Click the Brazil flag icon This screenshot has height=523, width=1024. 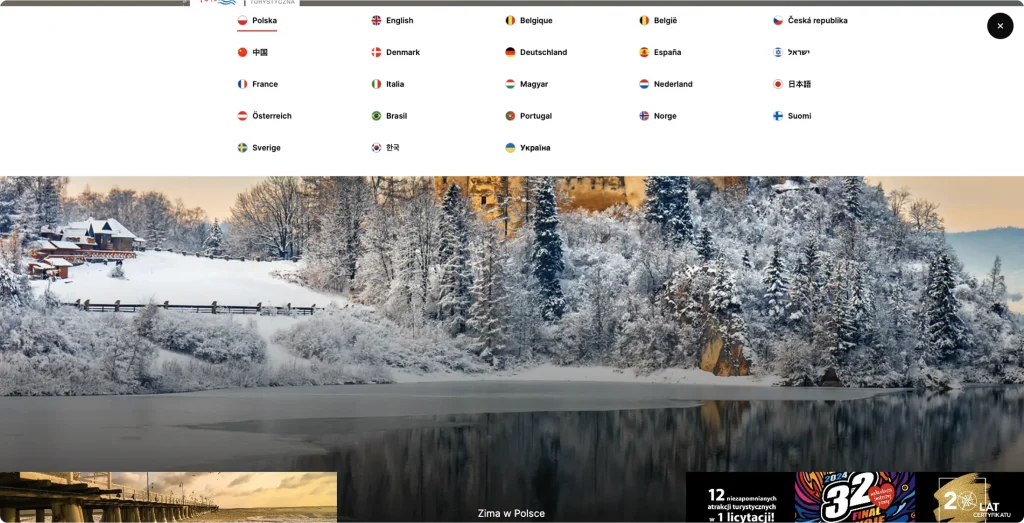click(x=376, y=116)
